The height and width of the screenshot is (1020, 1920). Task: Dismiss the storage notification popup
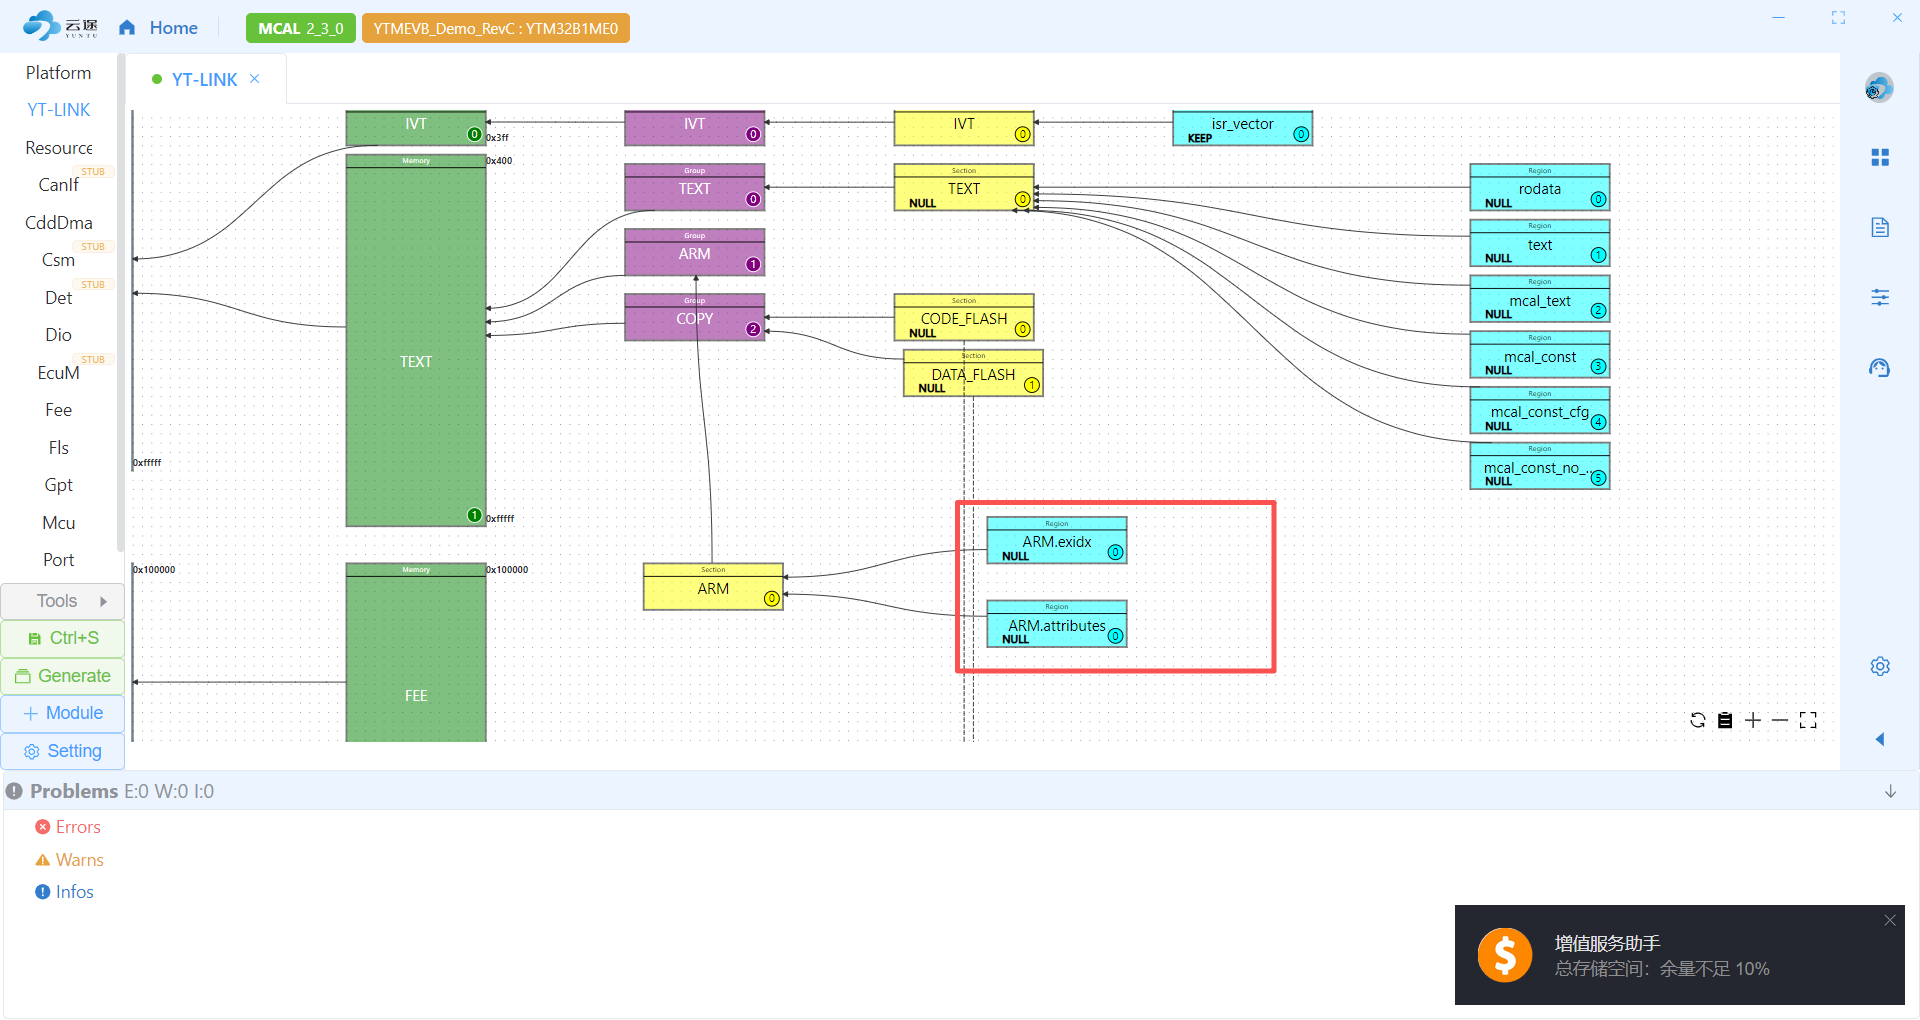1889,920
